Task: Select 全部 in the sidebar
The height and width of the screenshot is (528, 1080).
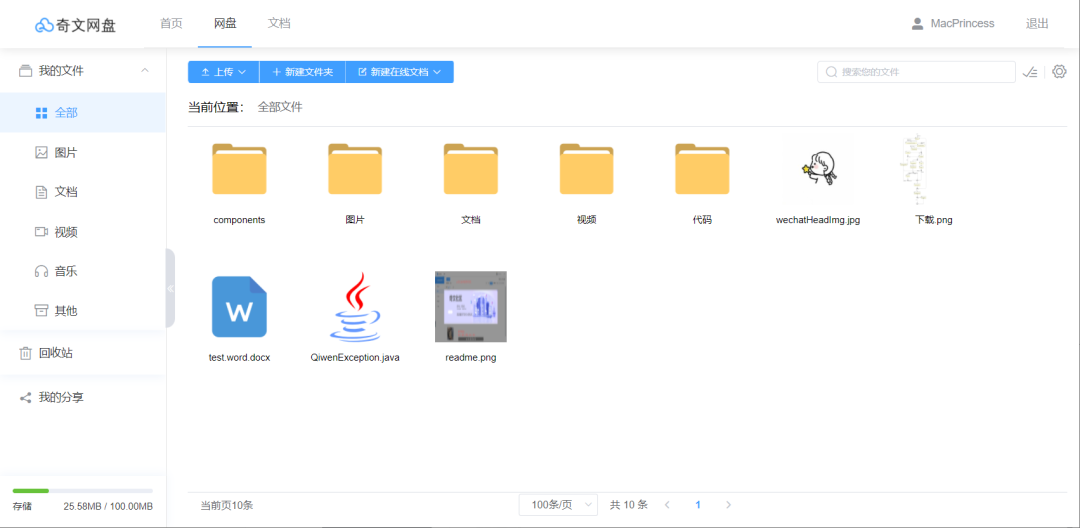Action: pos(83,113)
